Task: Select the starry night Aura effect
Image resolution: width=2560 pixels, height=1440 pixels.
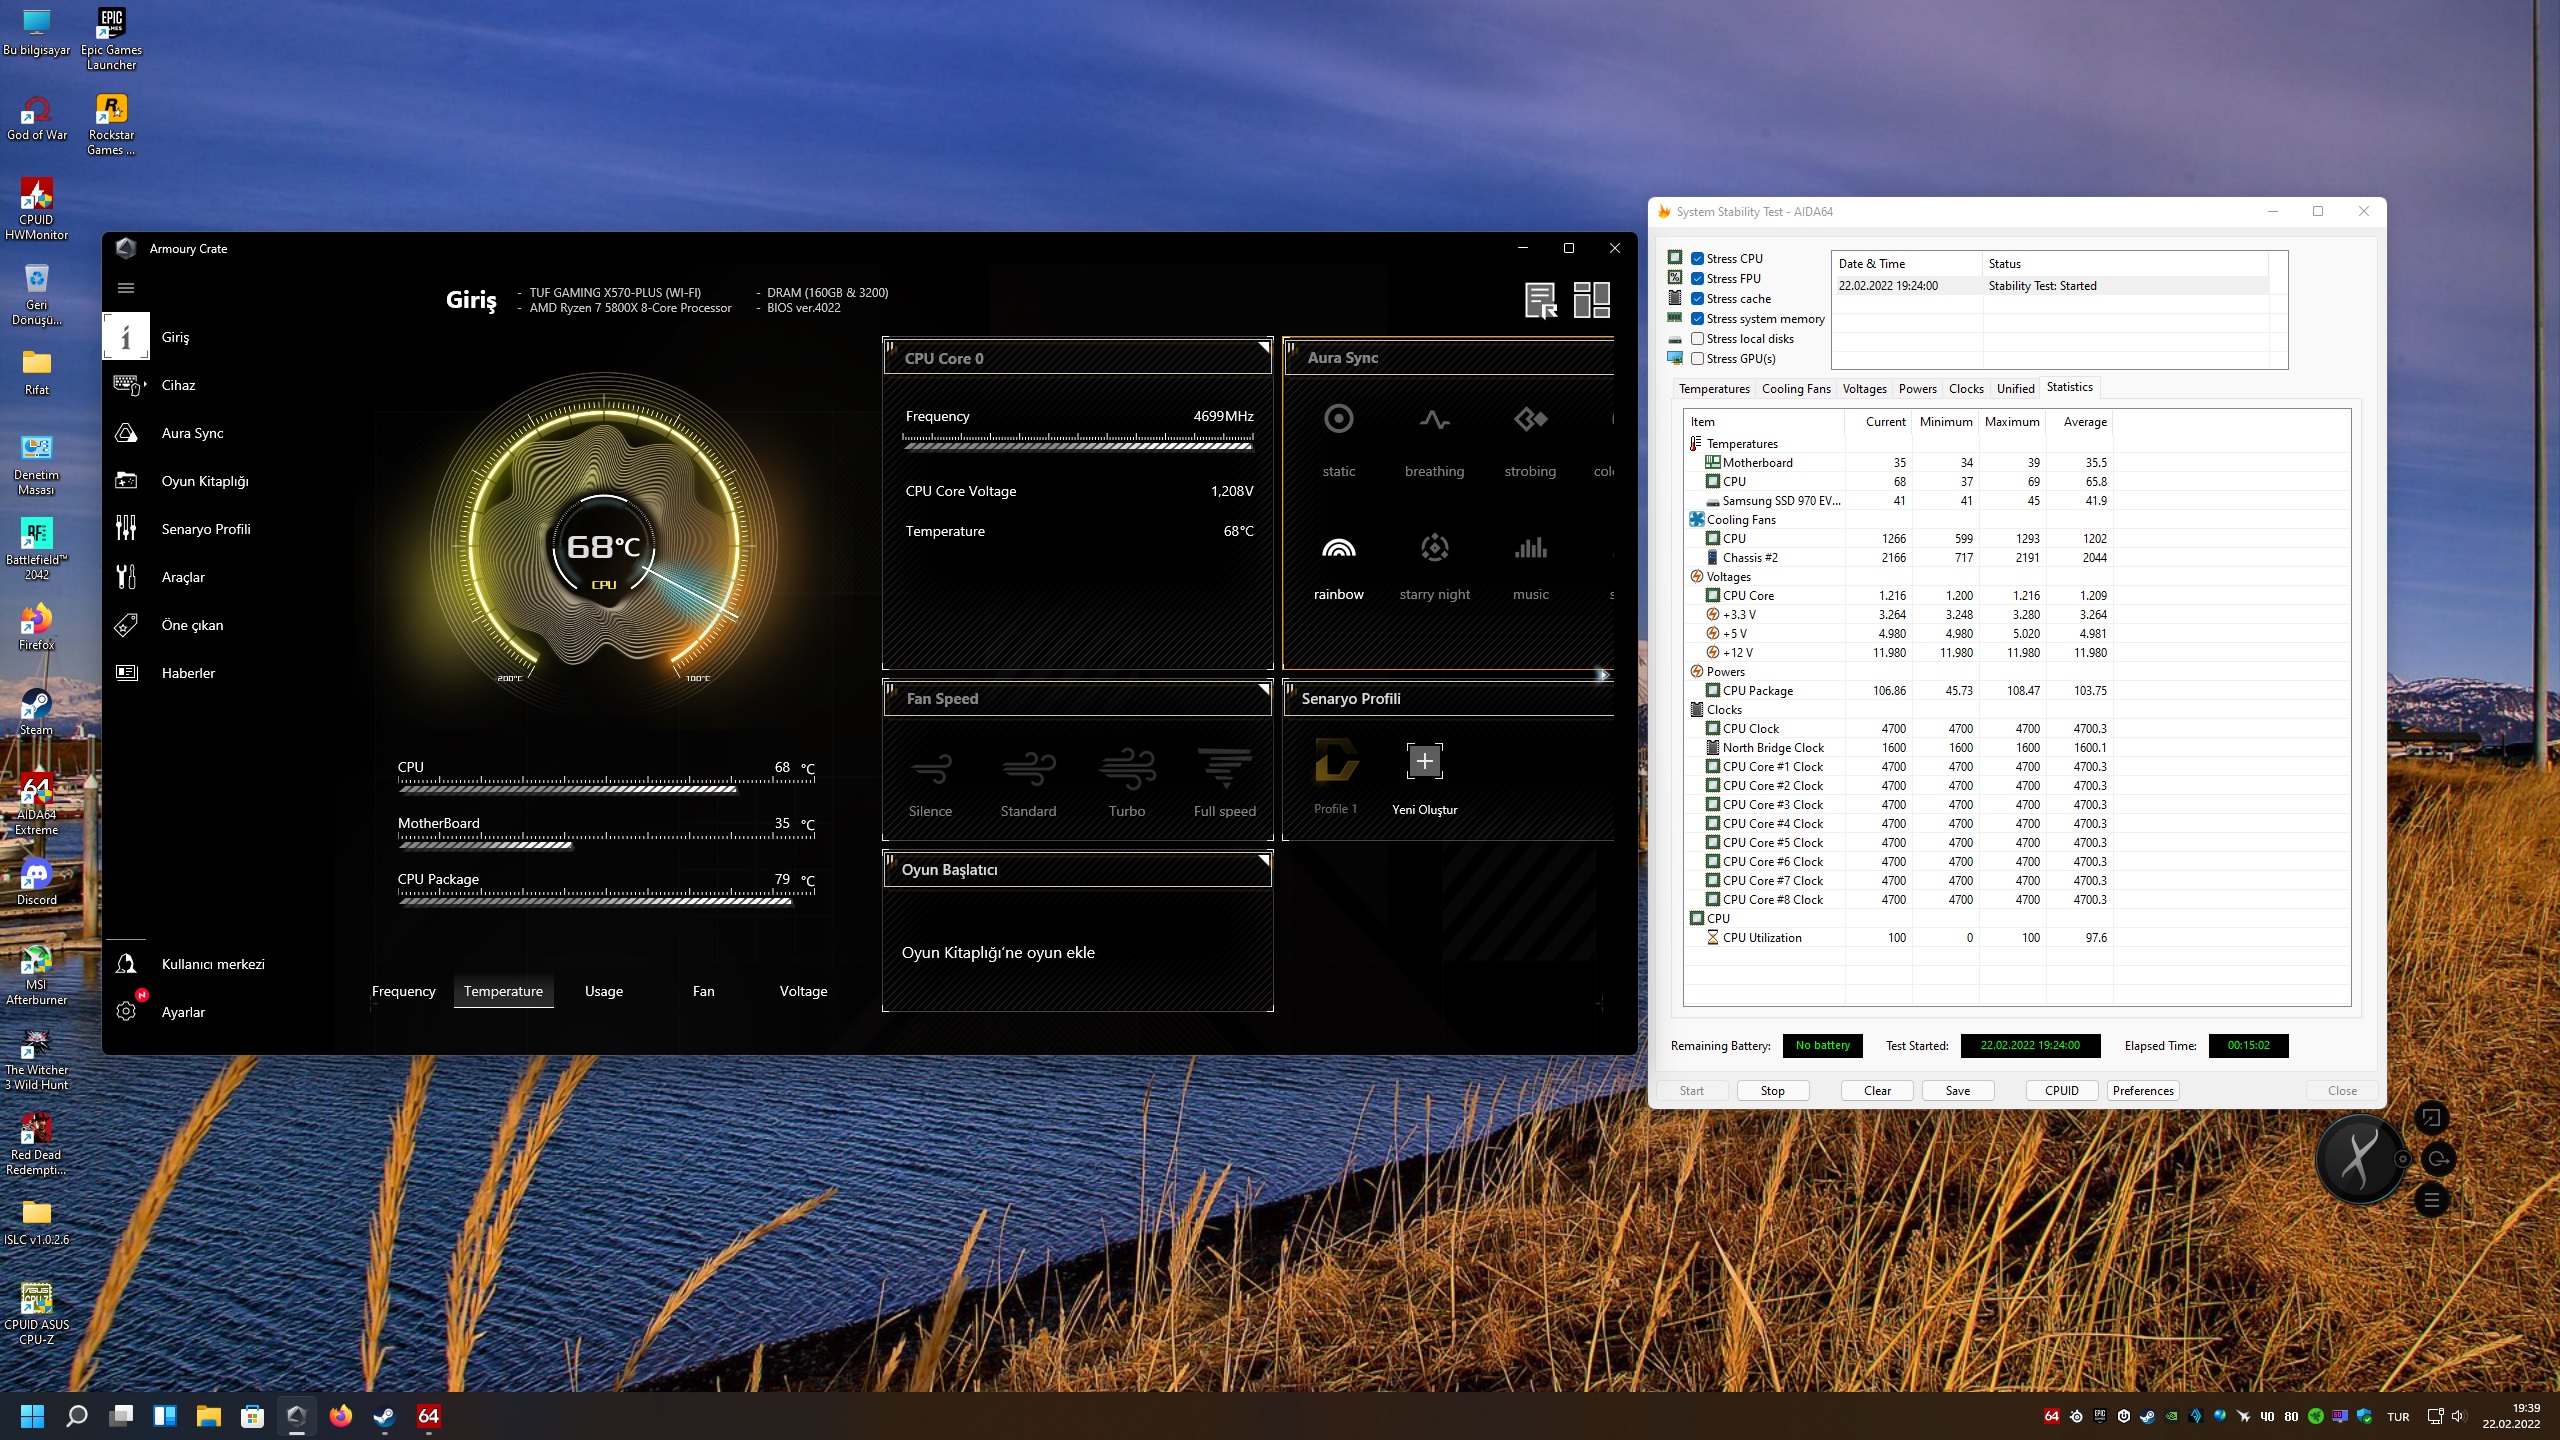Action: 1434,566
